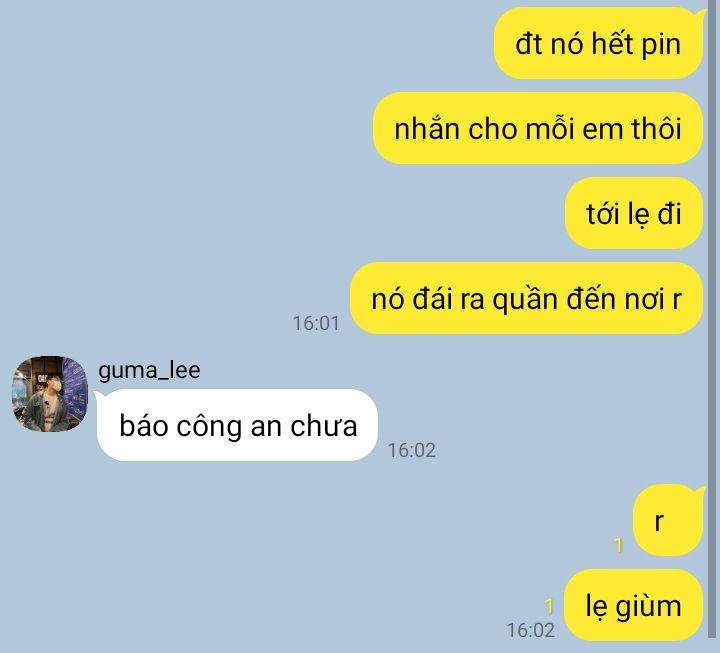
Task: Select the 'đt nó hết pin' message bubble
Action: (x=598, y=44)
